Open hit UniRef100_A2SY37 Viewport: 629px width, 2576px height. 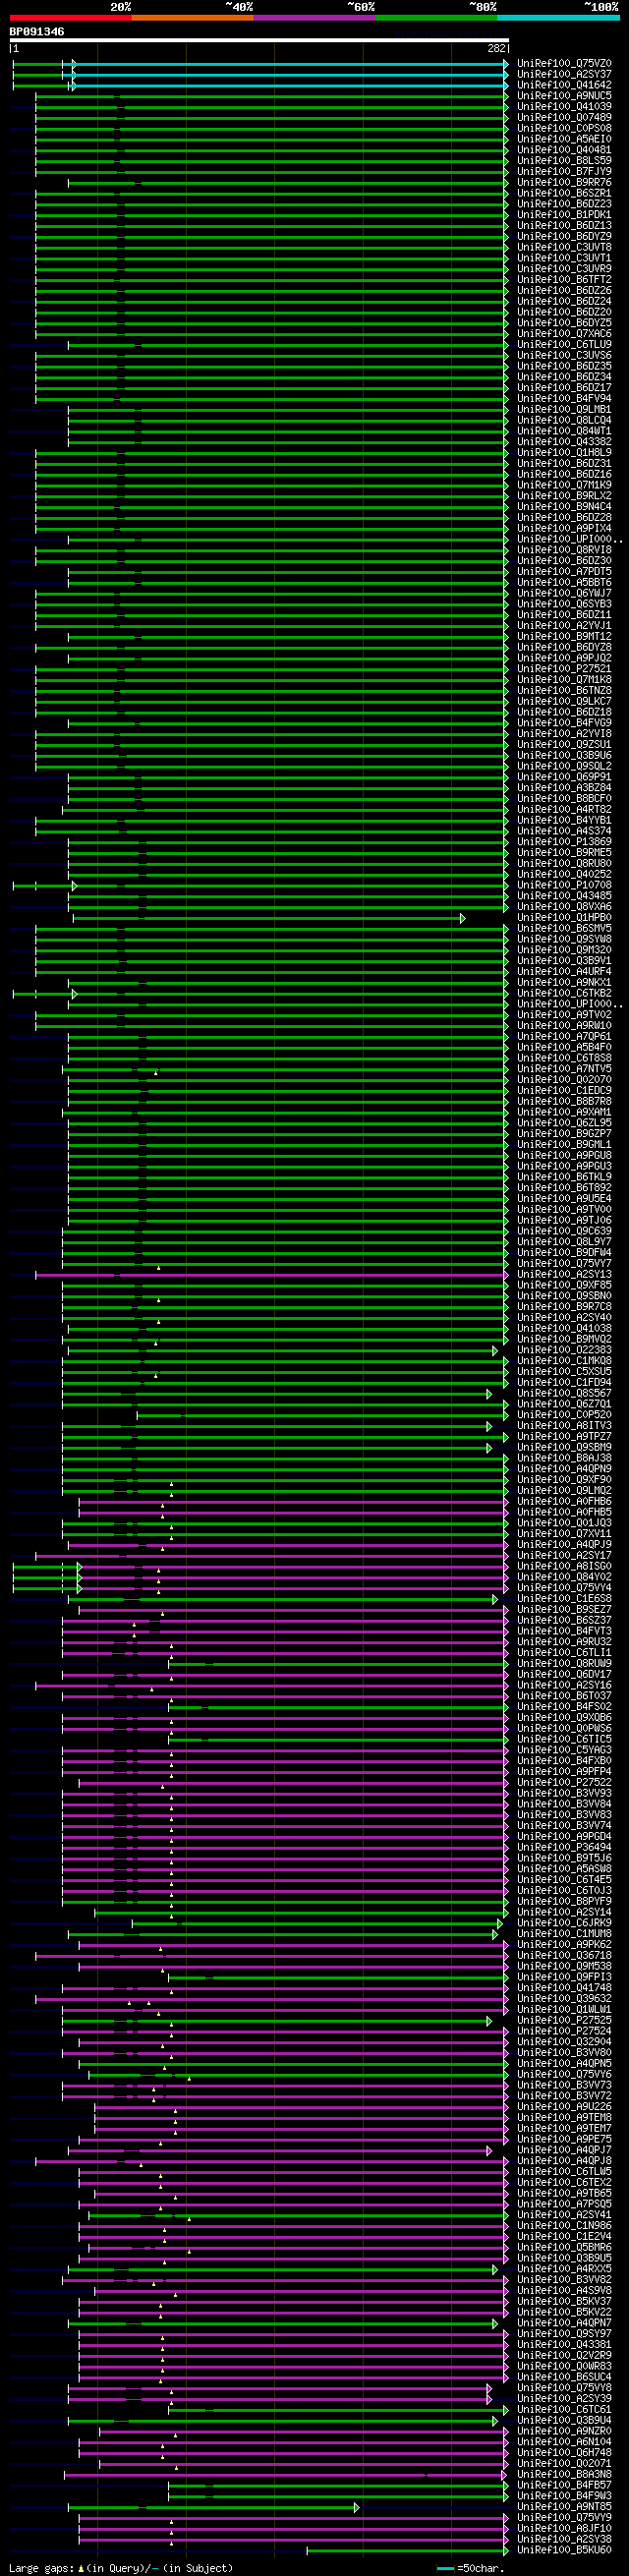[x=564, y=75]
